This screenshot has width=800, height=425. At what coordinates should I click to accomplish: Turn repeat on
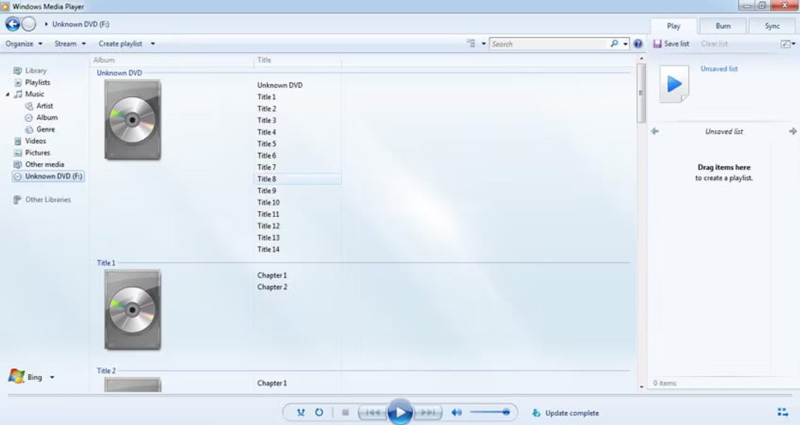319,412
